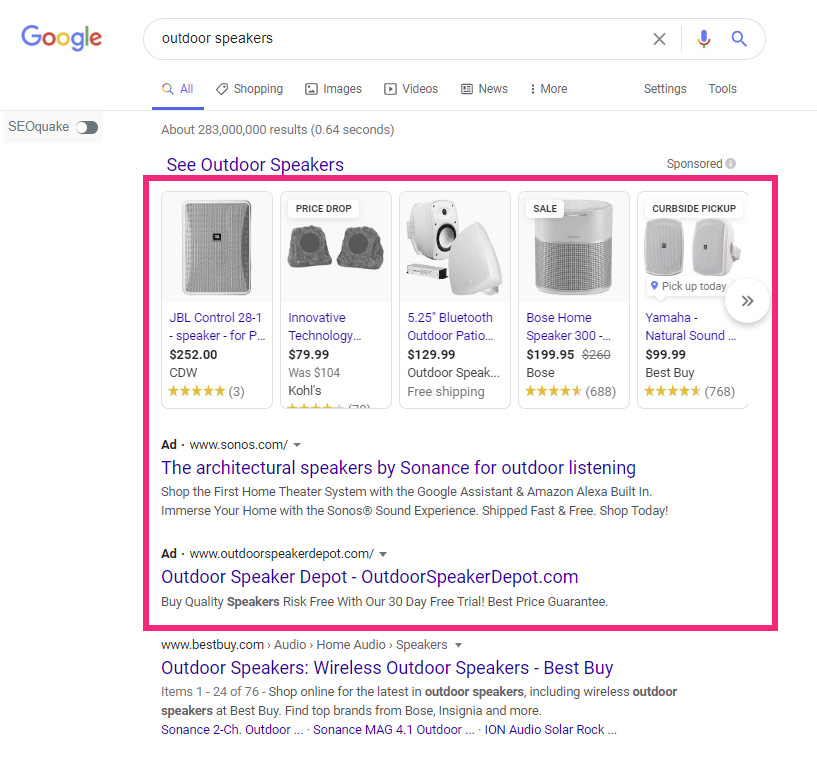The height and width of the screenshot is (764, 817).
Task: Click the SALE badge on Bose
Action: click(x=545, y=208)
